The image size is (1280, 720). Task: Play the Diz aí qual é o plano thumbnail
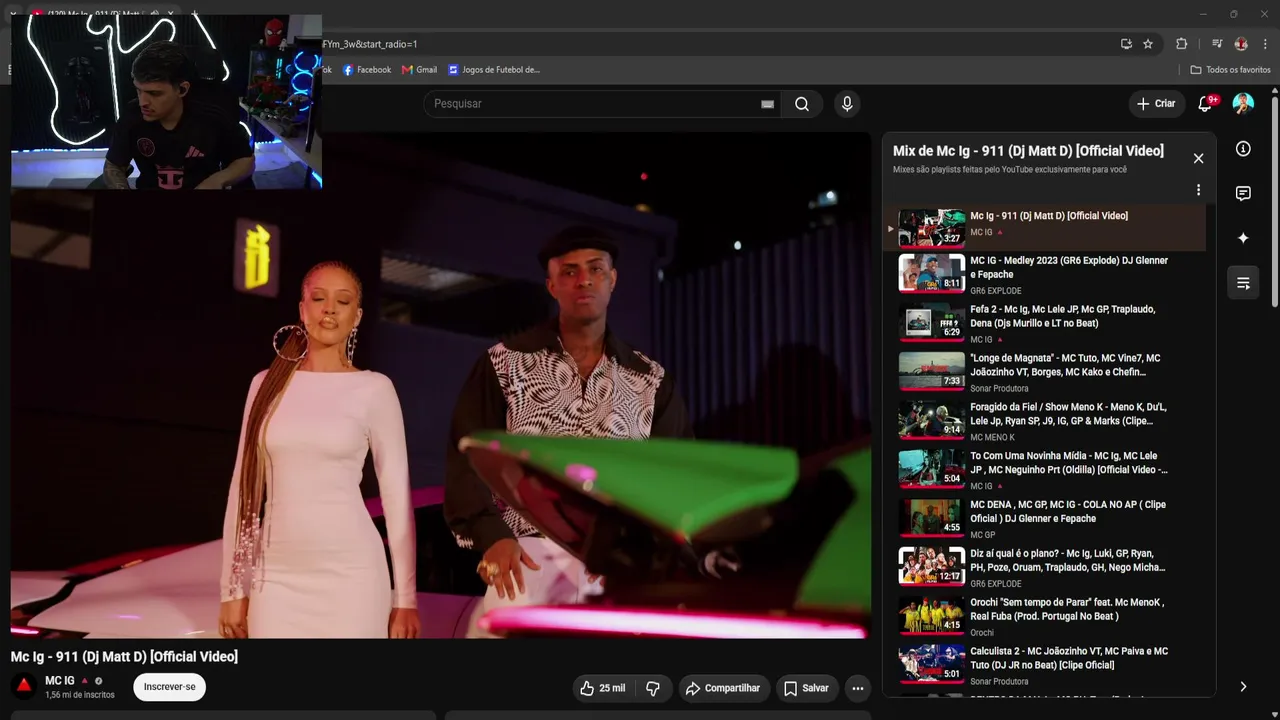(931, 566)
